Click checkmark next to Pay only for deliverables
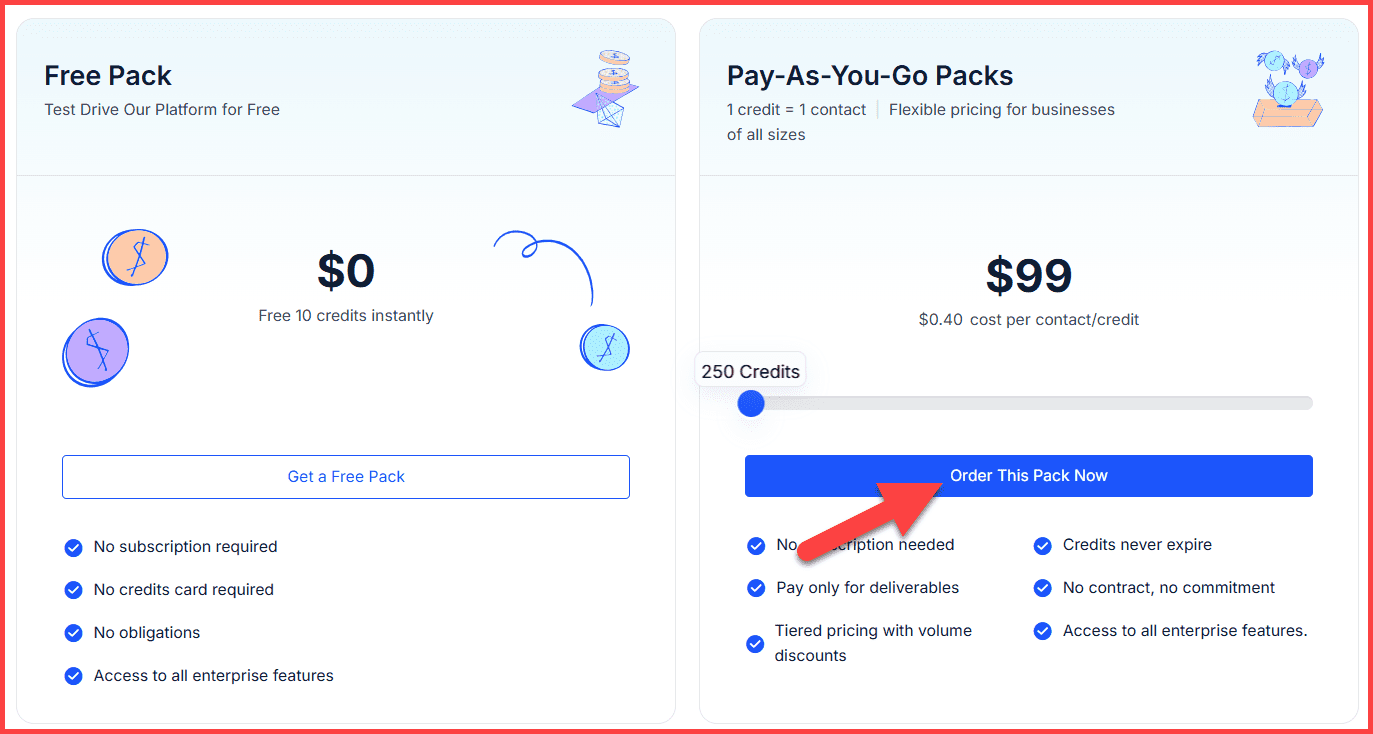The image size is (1373, 734). tap(756, 588)
